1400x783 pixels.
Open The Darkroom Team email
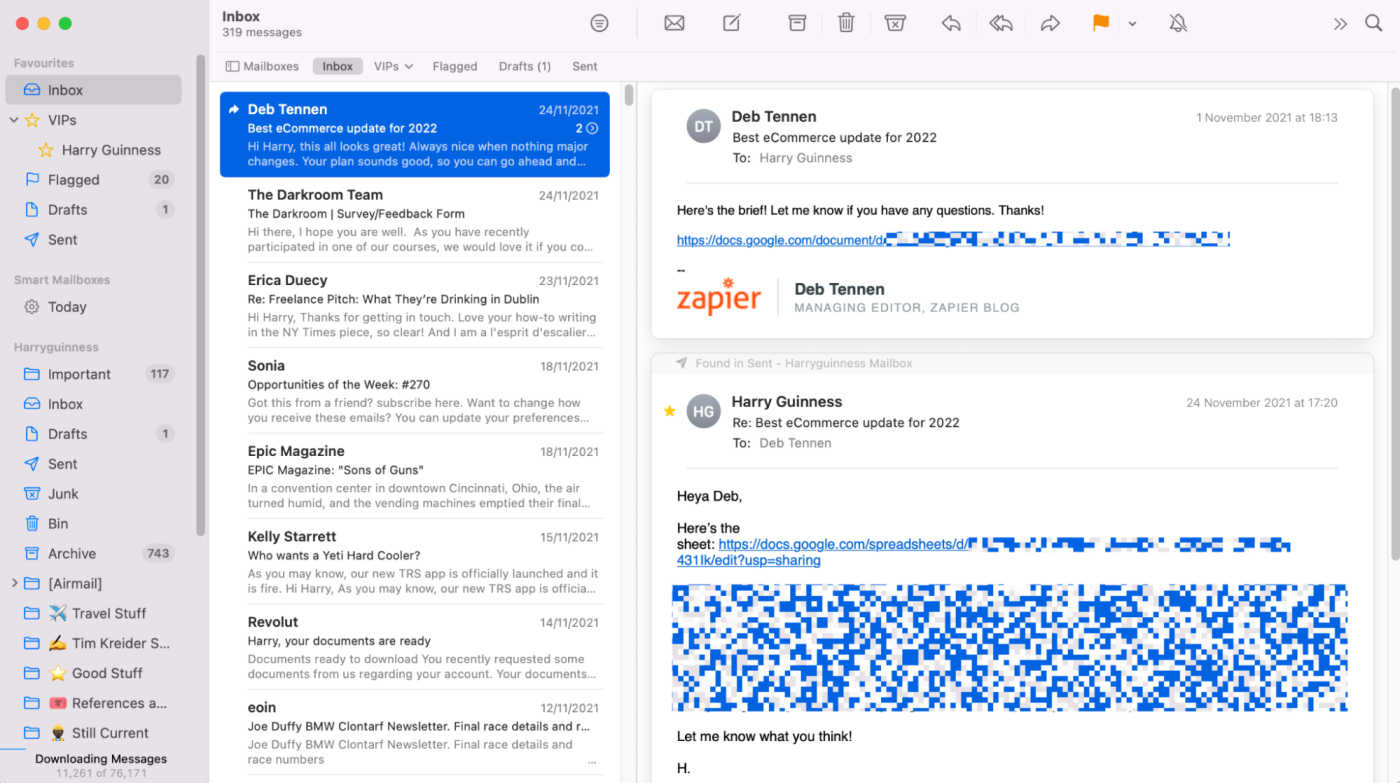point(414,220)
